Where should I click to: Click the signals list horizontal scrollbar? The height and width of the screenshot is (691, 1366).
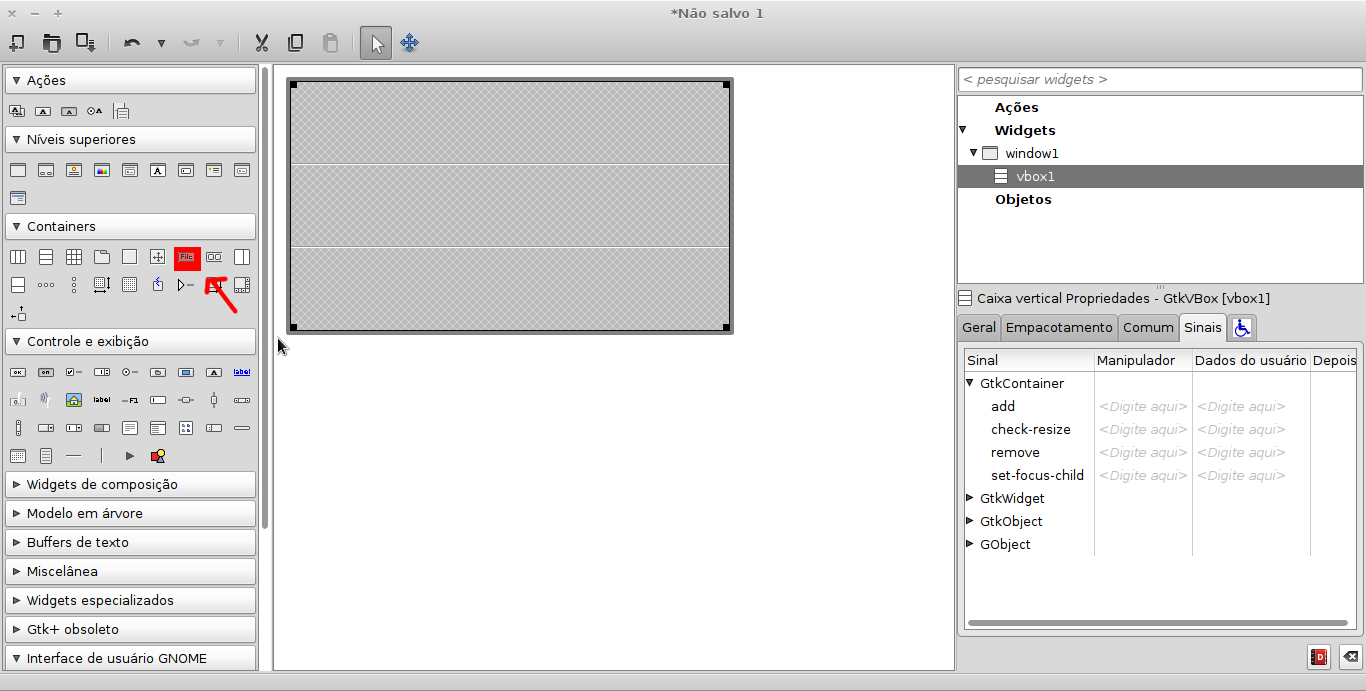(1158, 623)
